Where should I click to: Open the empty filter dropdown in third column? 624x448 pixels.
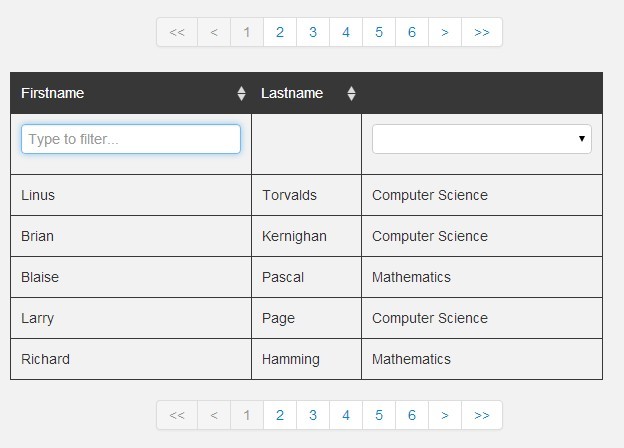[x=482, y=139]
